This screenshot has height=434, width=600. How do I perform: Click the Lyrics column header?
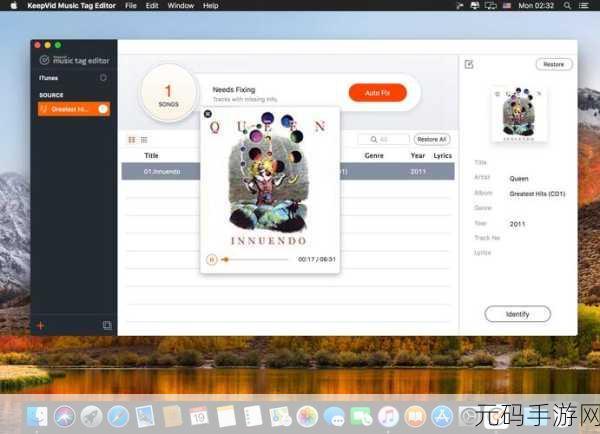pyautogui.click(x=442, y=156)
